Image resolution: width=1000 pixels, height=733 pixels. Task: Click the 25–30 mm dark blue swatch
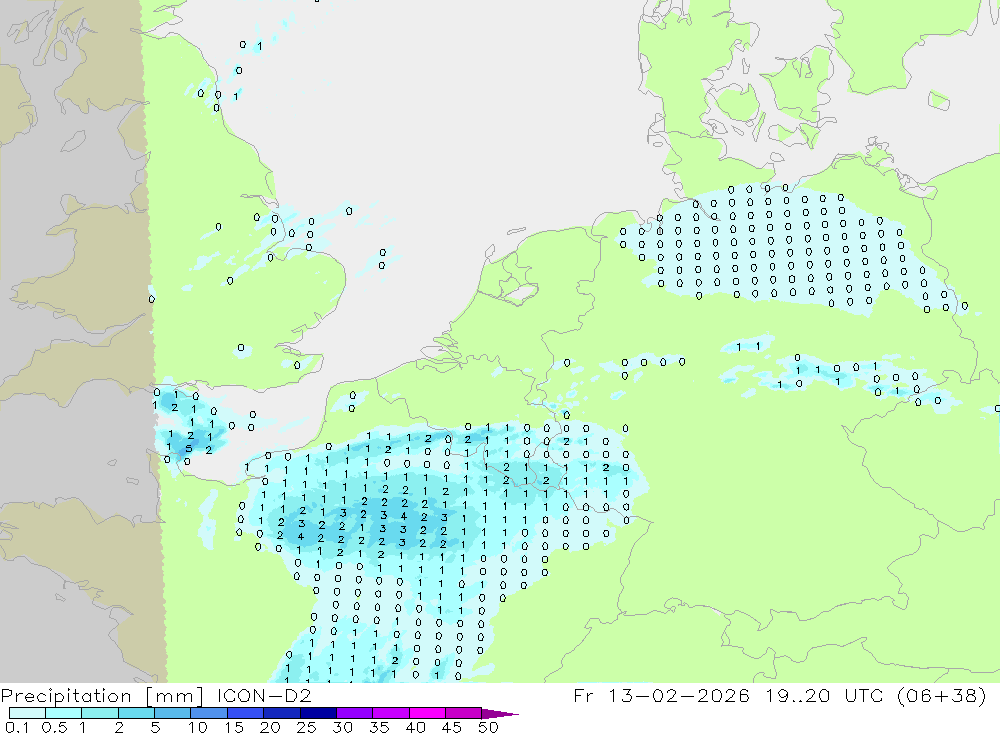point(318,713)
